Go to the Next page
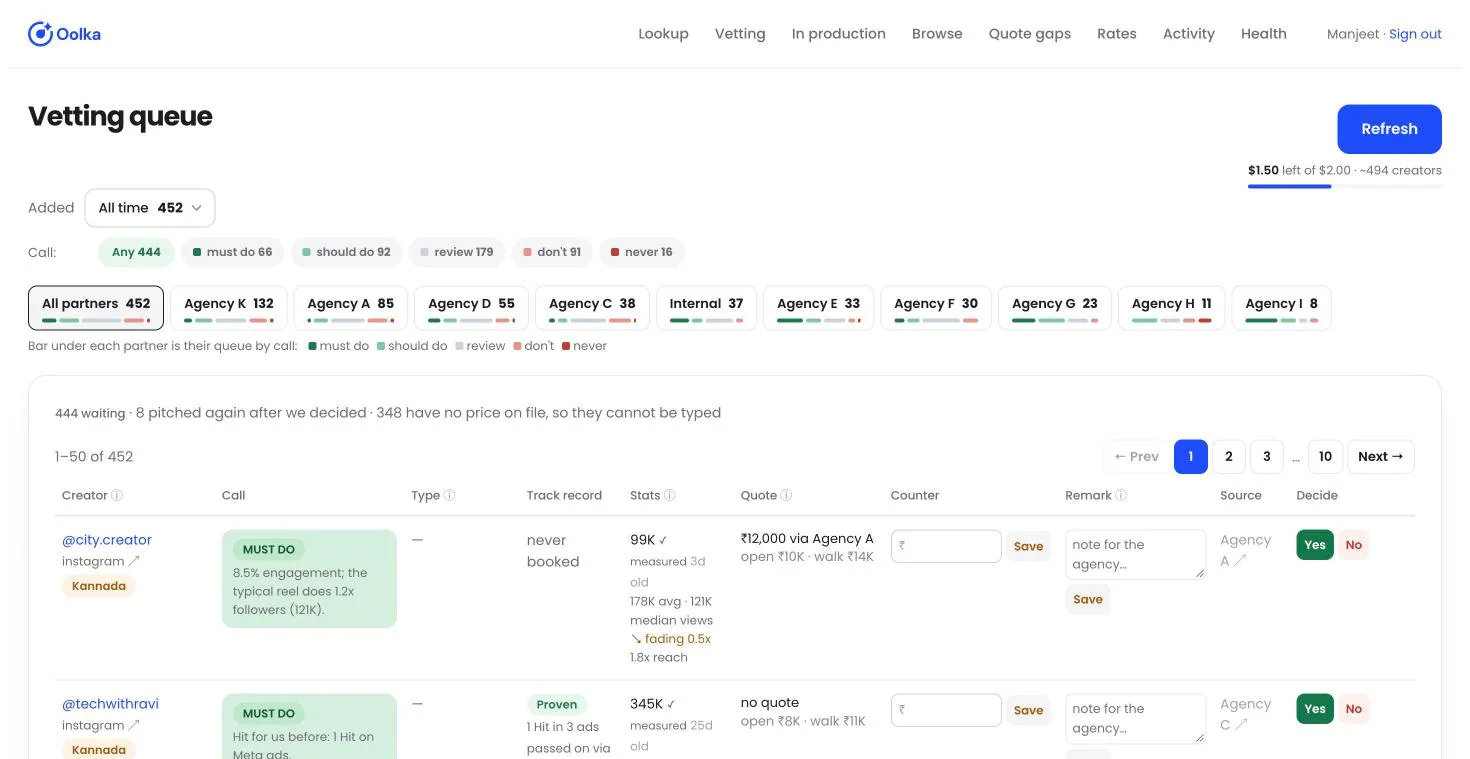This screenshot has height=759, width=1470. tap(1381, 457)
